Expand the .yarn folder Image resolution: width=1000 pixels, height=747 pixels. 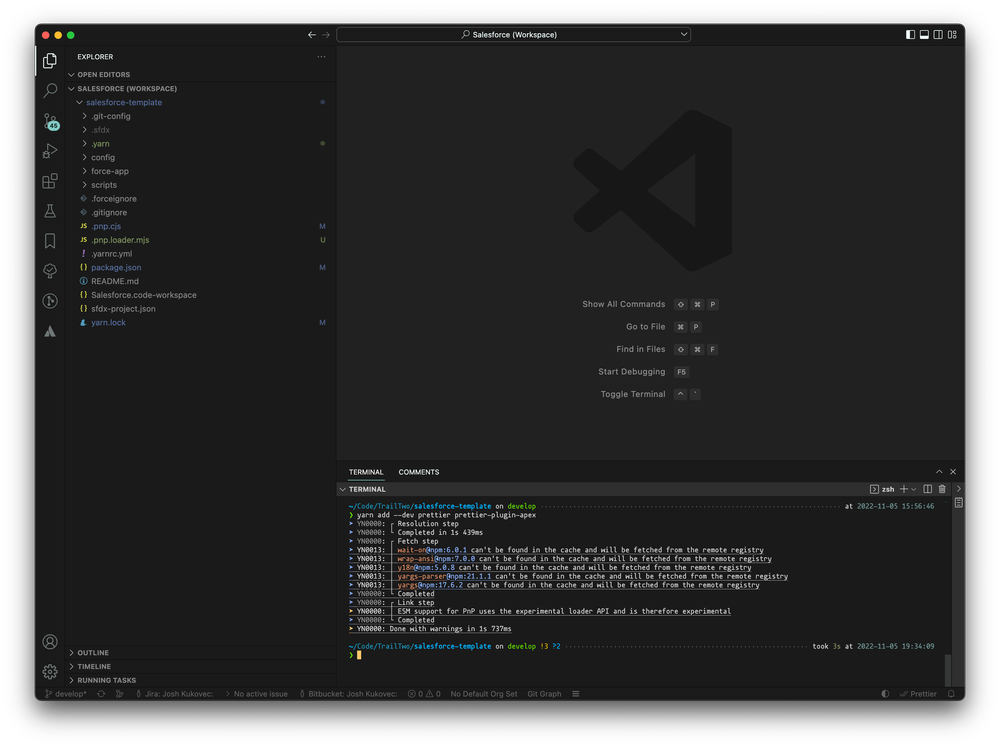point(201,144)
